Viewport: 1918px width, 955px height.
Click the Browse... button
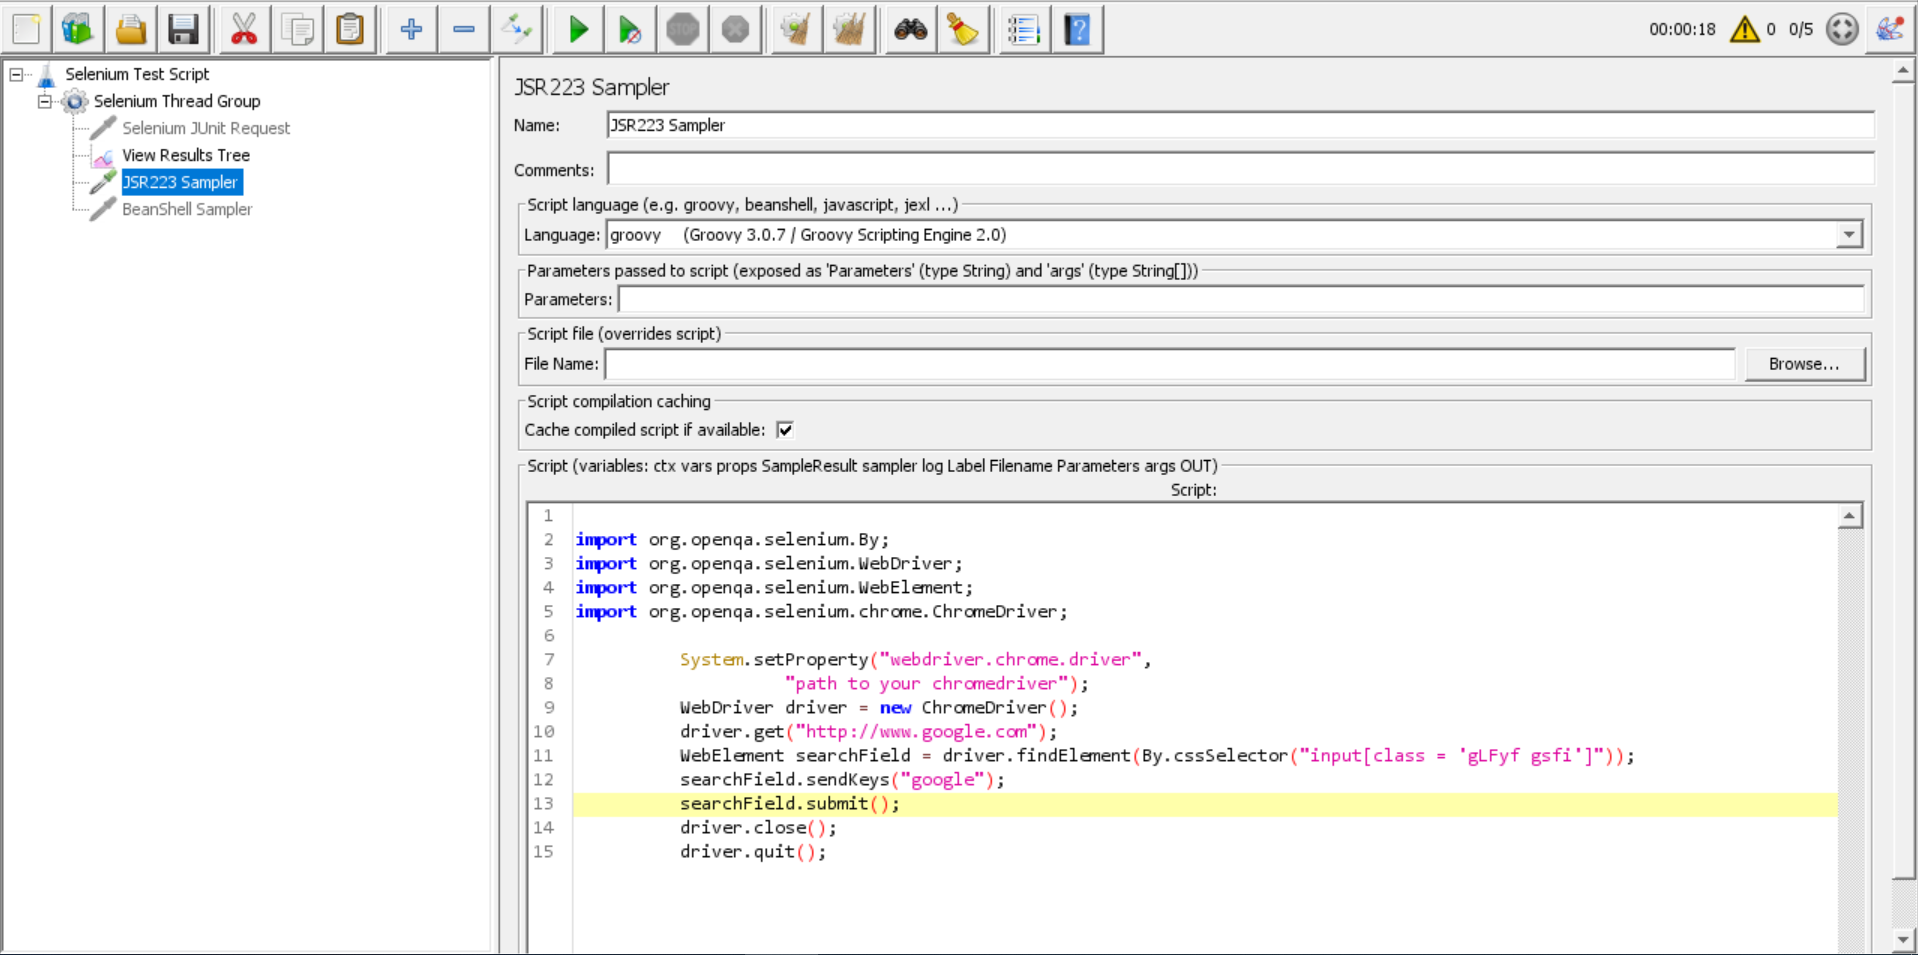(1804, 364)
